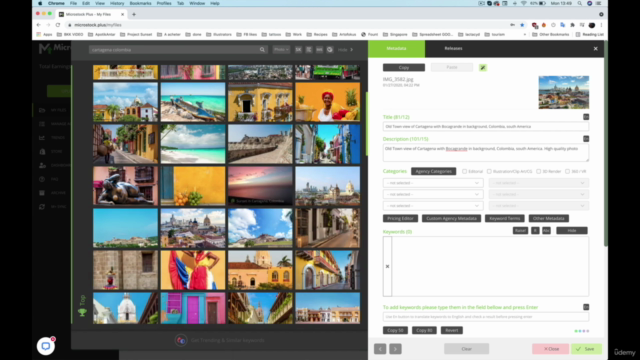Click the search magnifier in keyword search bar
640x360 pixels.
[262, 50]
